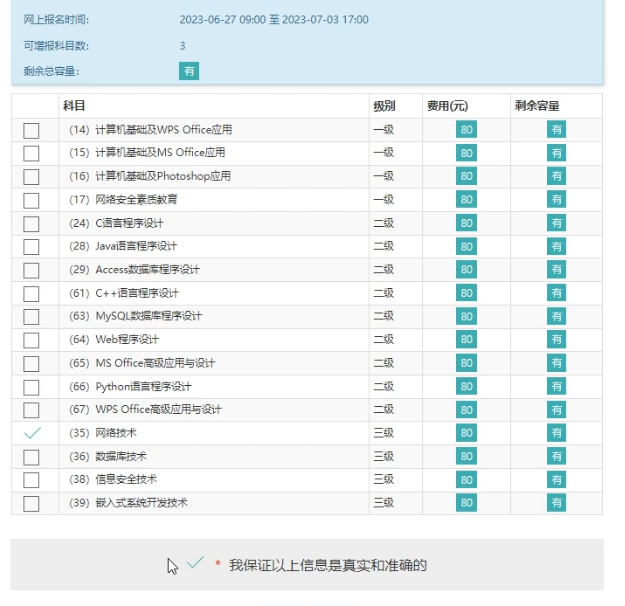Viewport: 625px width, 606px height.
Task: Click the 科目 column header
Action: [x=74, y=106]
